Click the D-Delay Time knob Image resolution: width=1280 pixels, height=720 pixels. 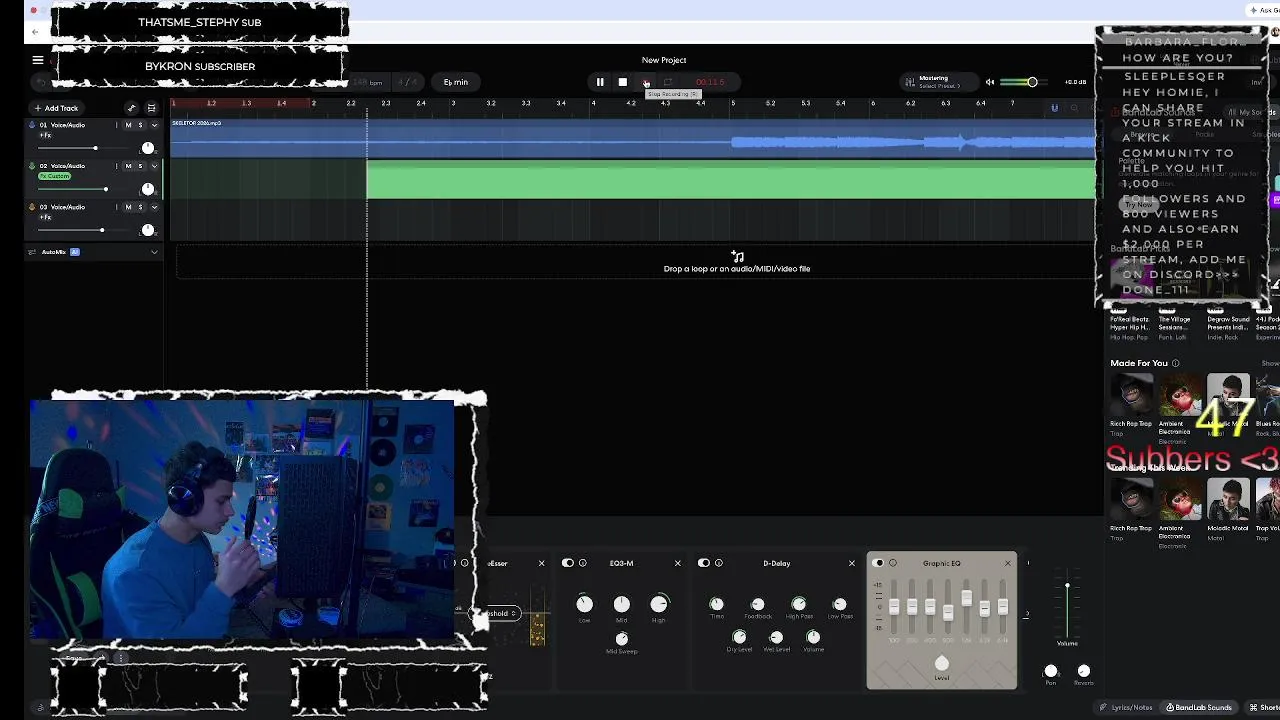pyautogui.click(x=716, y=604)
